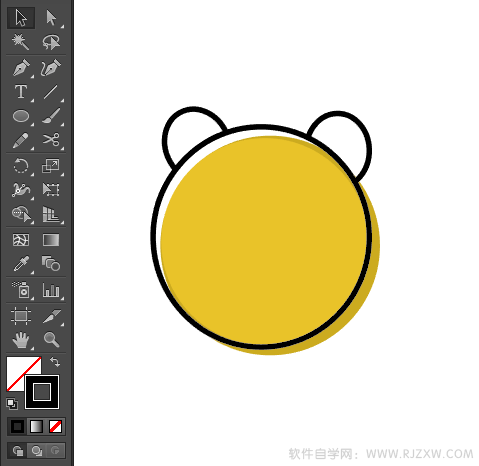The width and height of the screenshot is (479, 466).
Task: Enable Draw Behind mode
Action: pyautogui.click(x=36, y=451)
